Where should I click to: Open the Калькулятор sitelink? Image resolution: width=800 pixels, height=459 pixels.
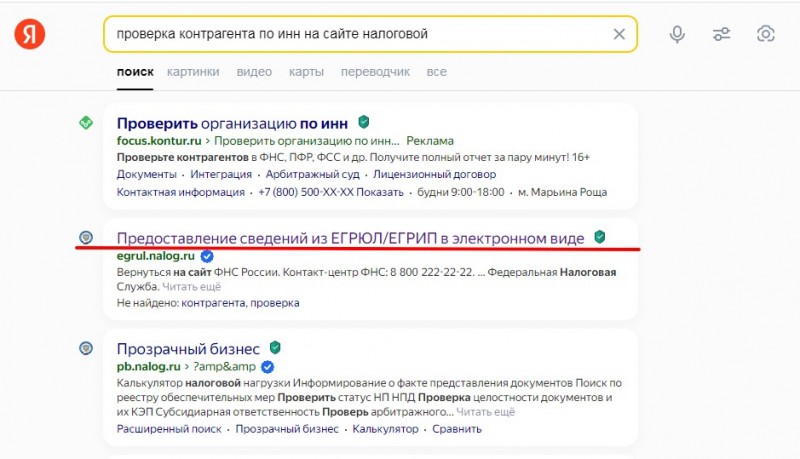(385, 429)
